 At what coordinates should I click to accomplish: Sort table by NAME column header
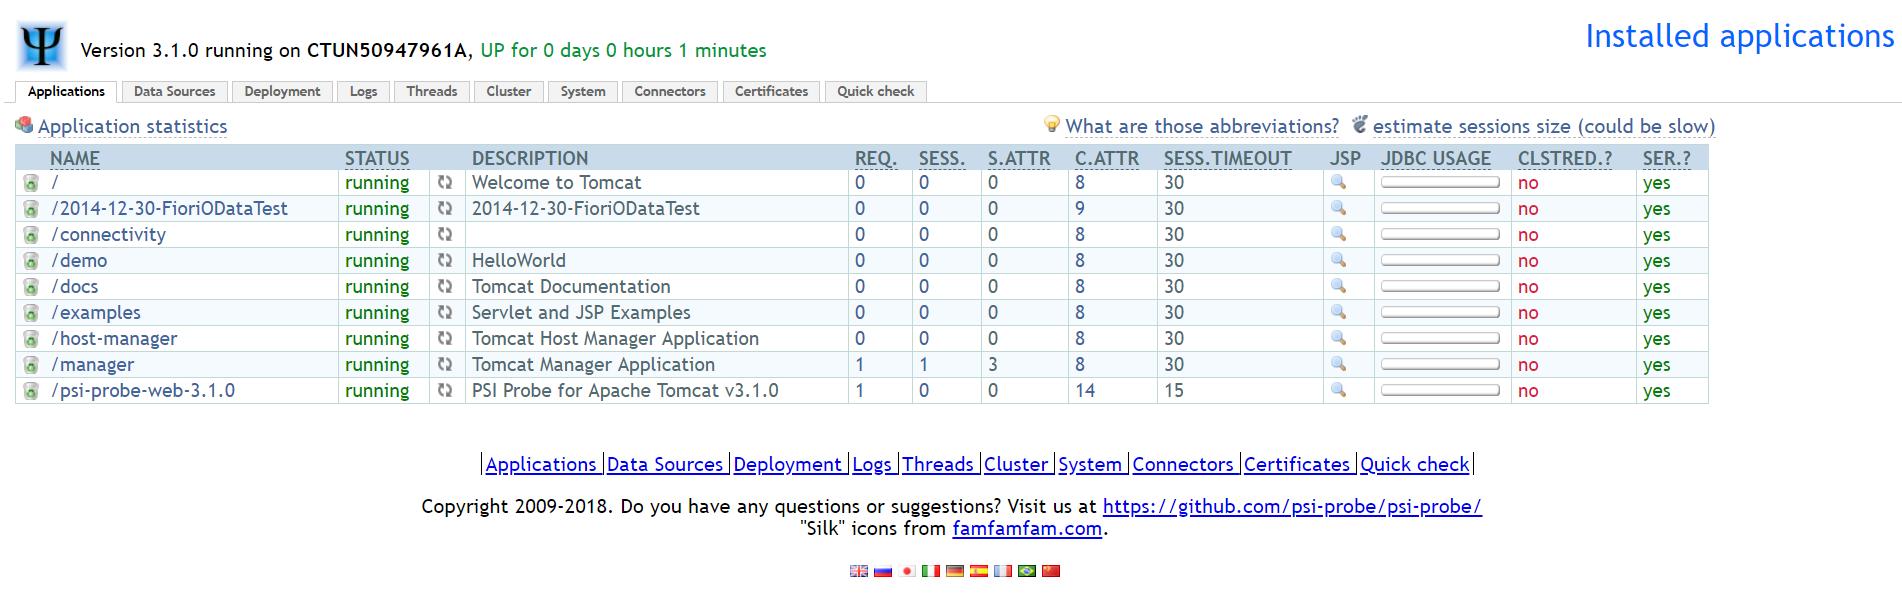[x=75, y=158]
